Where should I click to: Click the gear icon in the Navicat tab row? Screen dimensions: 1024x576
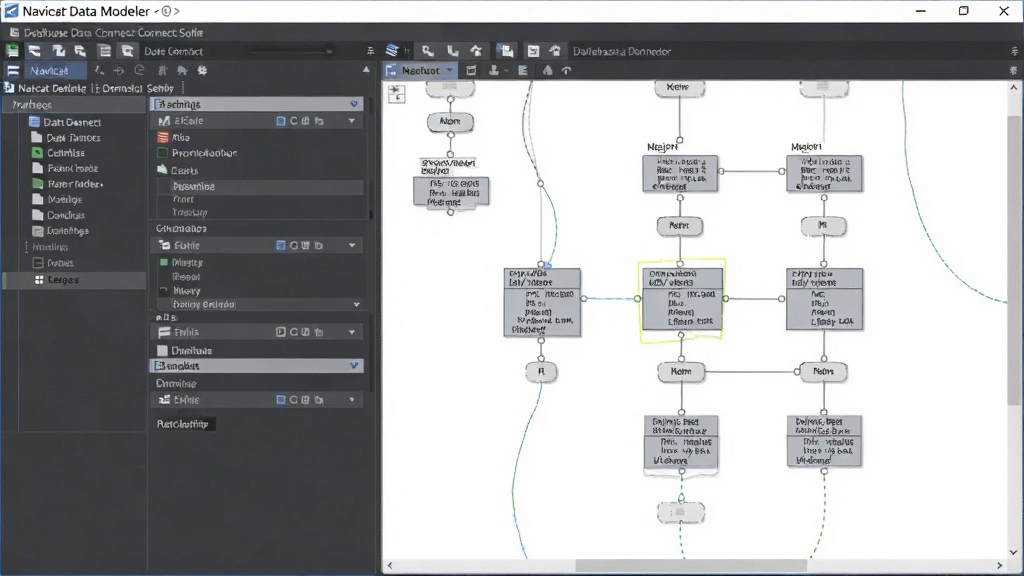(202, 71)
